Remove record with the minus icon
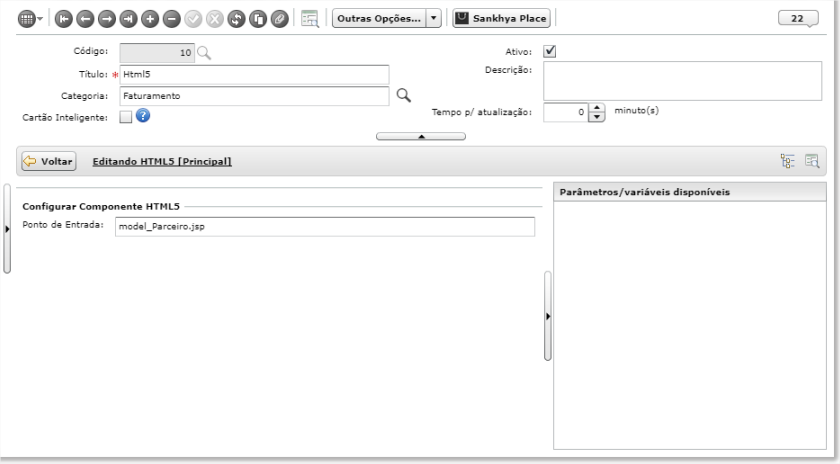Viewport: 840px width, 464px height. pos(171,19)
